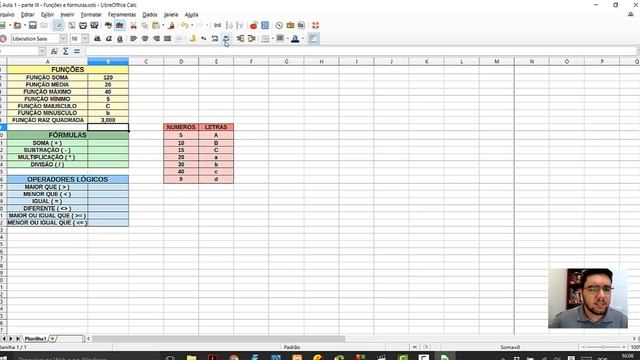Image resolution: width=640 pixels, height=360 pixels.
Task: Open the Liberation Sans font name dropdown
Action: (x=63, y=38)
